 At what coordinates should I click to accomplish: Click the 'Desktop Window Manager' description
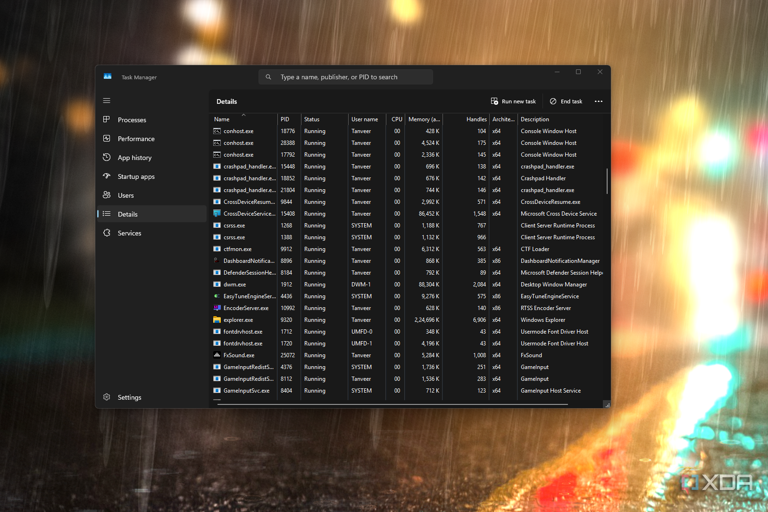click(x=553, y=285)
